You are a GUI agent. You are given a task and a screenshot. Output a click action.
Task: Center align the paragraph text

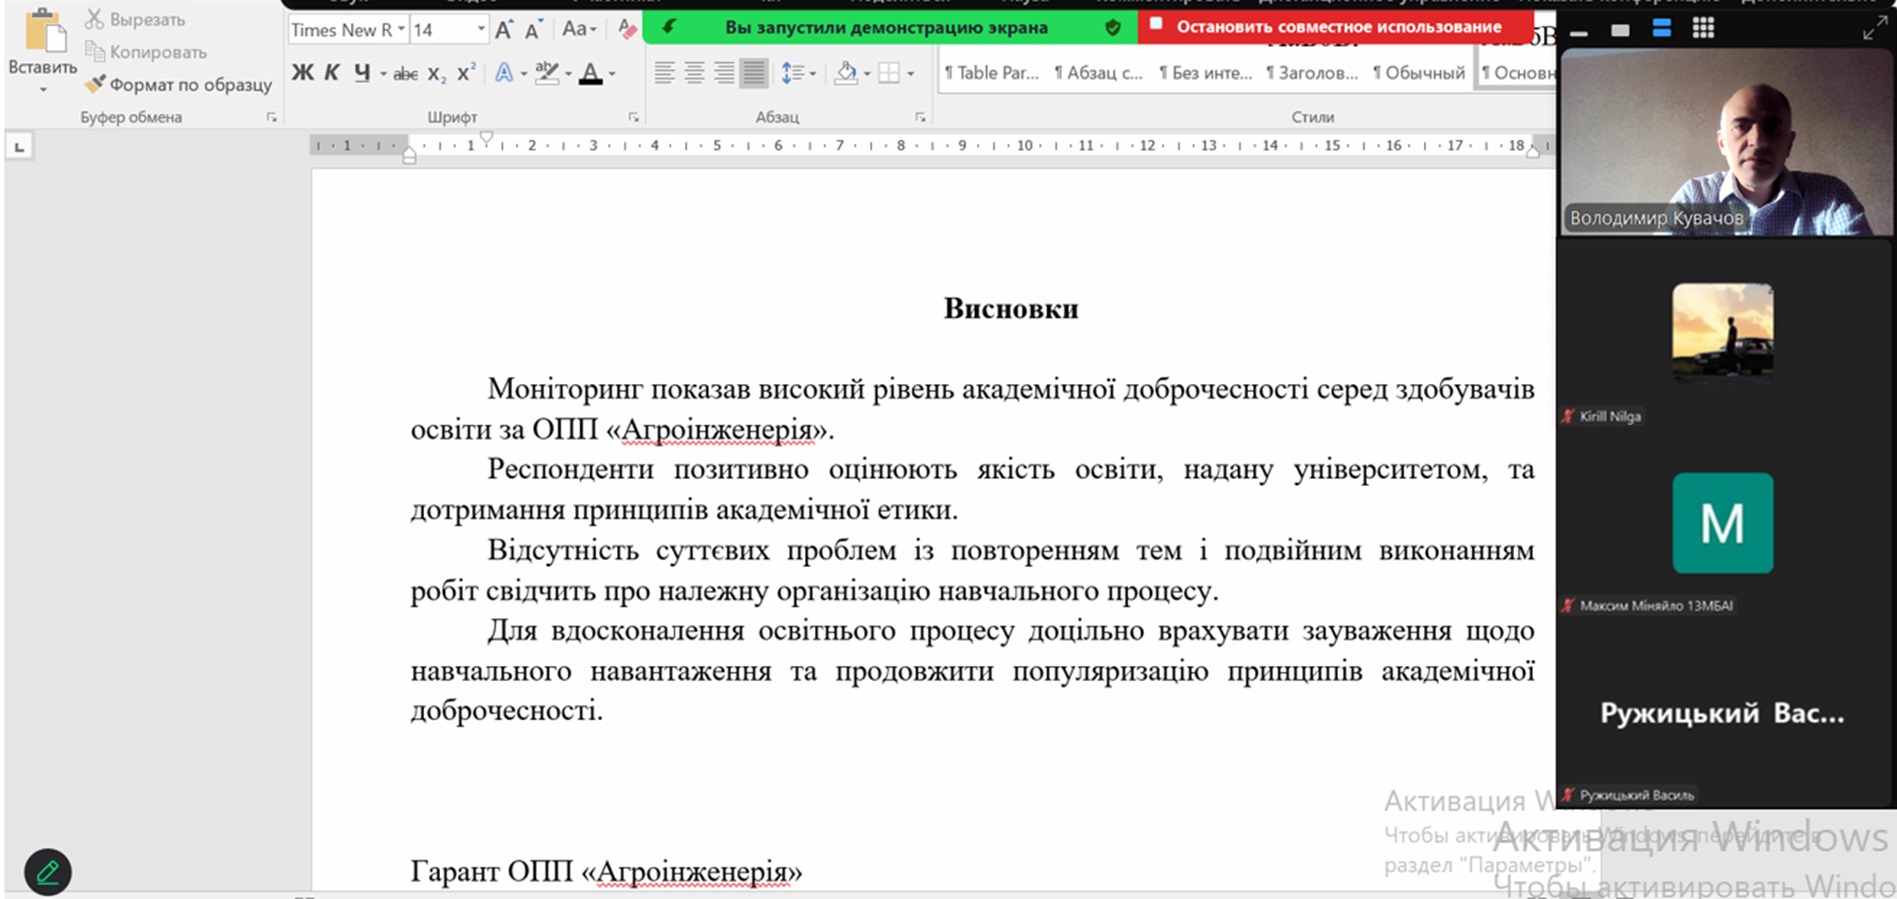click(x=694, y=73)
